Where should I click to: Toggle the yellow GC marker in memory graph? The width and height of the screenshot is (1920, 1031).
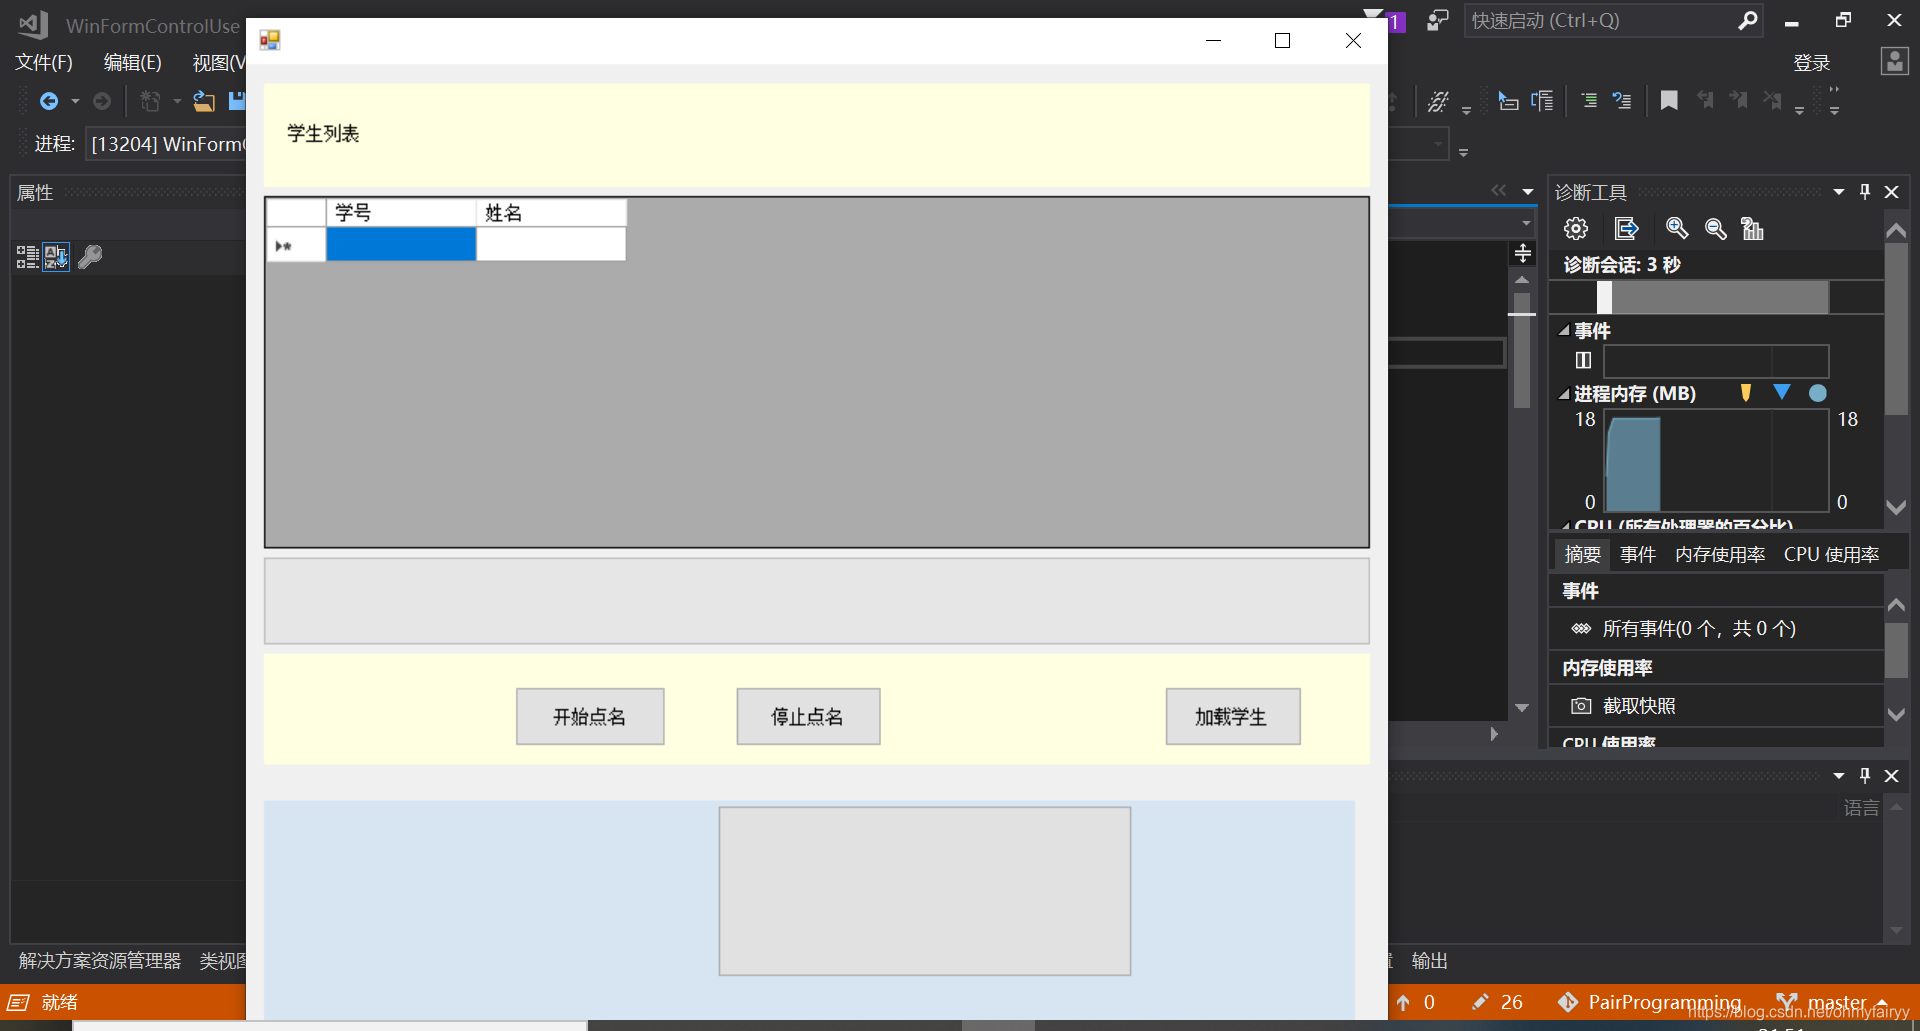[x=1746, y=393]
